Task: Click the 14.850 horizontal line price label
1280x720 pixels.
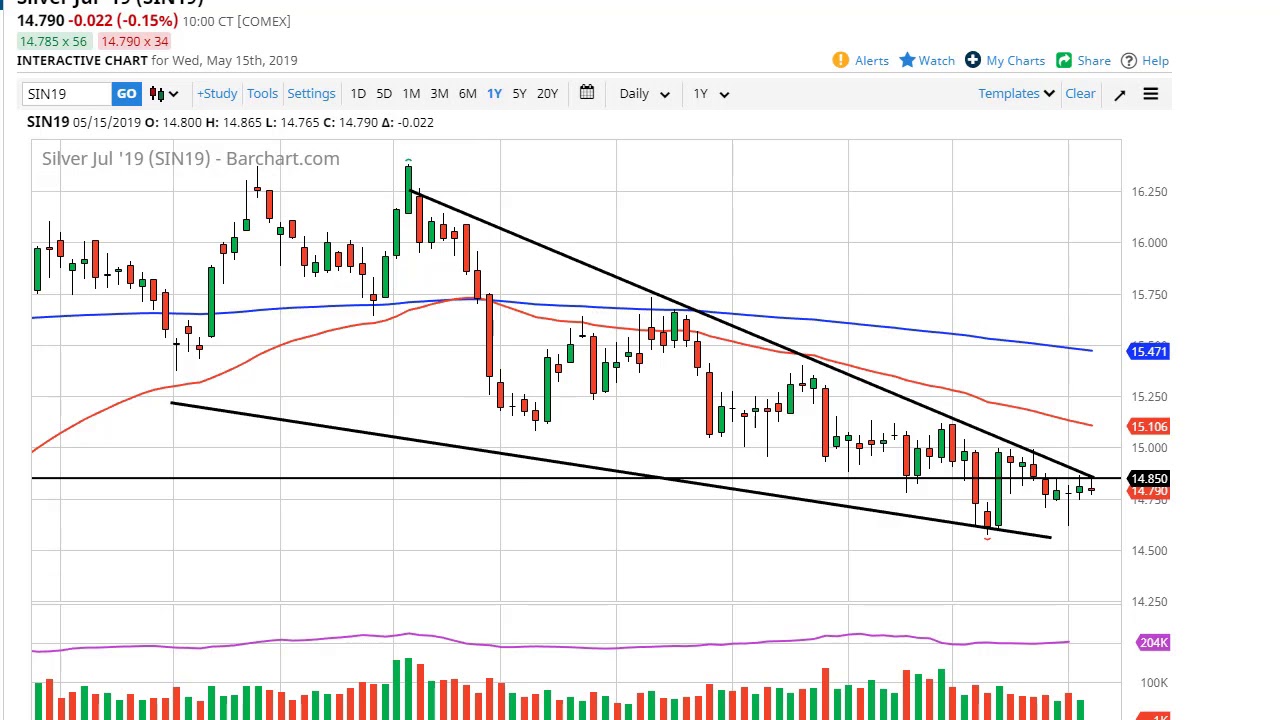Action: [1149, 479]
